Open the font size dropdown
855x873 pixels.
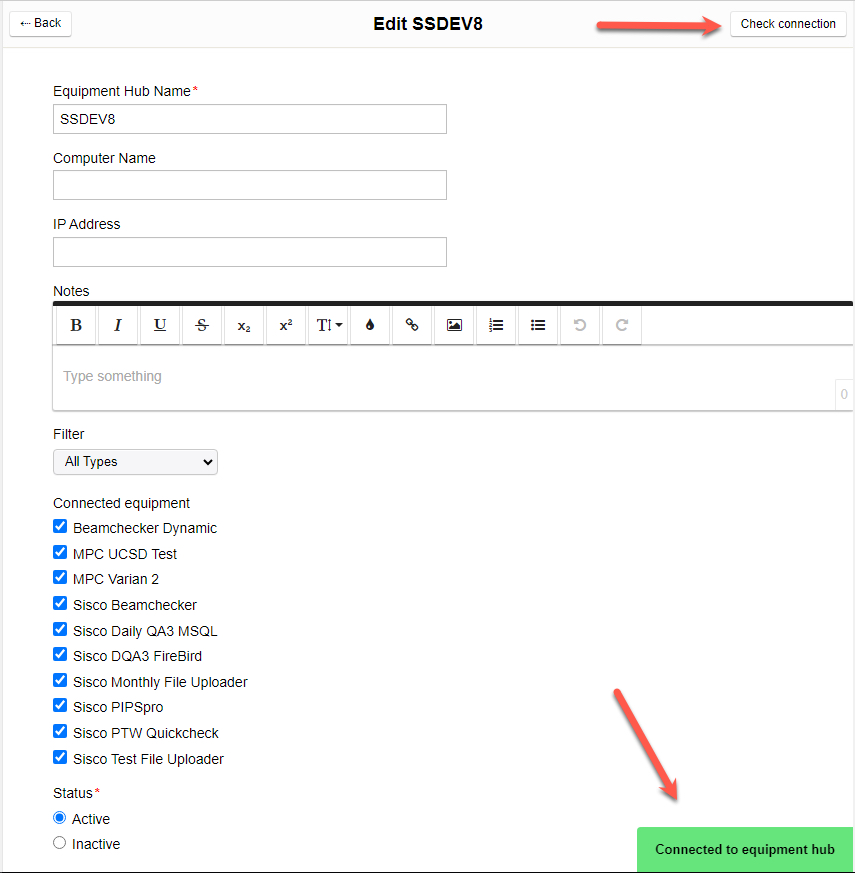(x=328, y=325)
